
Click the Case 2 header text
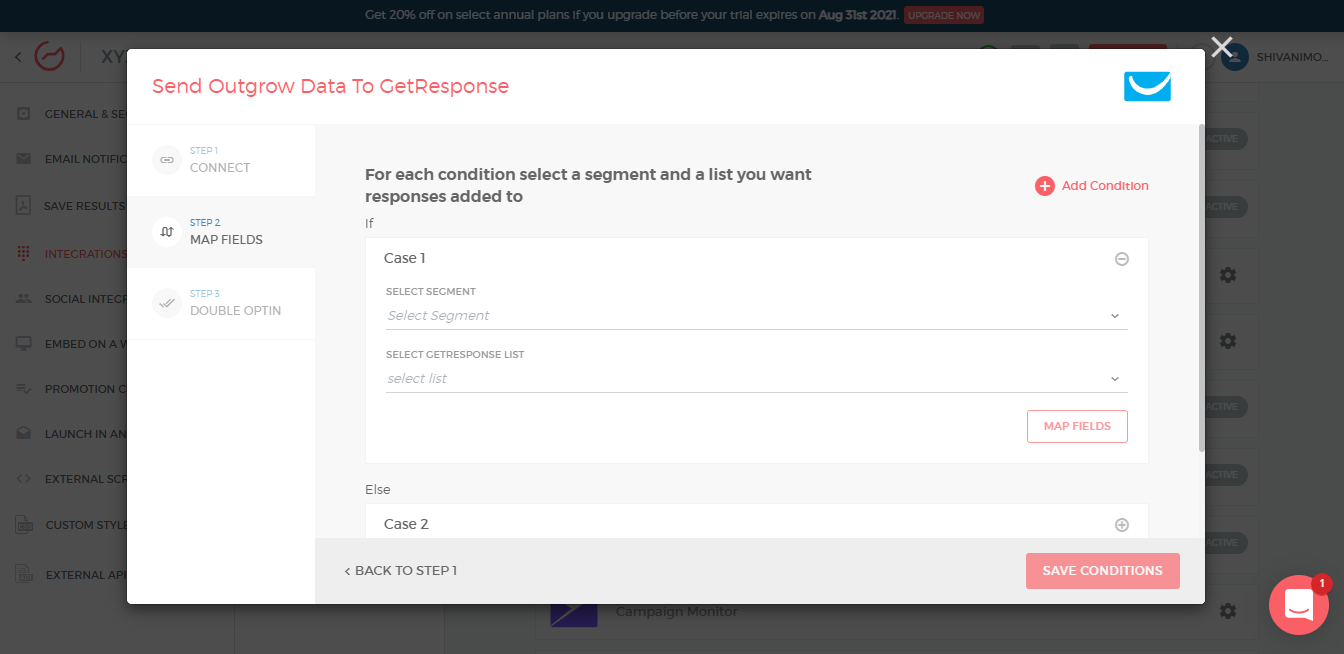point(406,525)
